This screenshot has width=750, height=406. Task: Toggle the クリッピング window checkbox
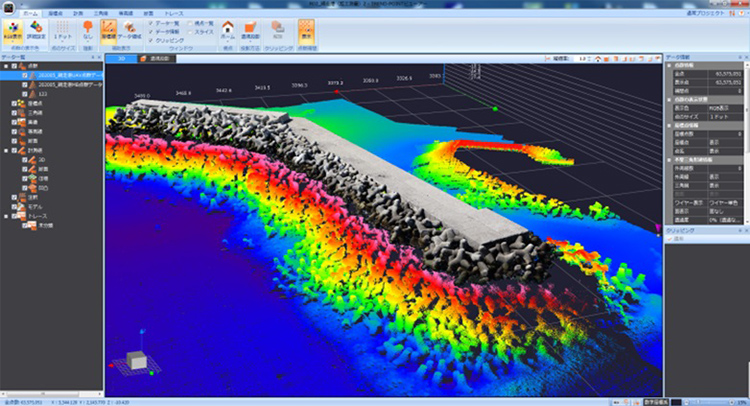pos(151,41)
